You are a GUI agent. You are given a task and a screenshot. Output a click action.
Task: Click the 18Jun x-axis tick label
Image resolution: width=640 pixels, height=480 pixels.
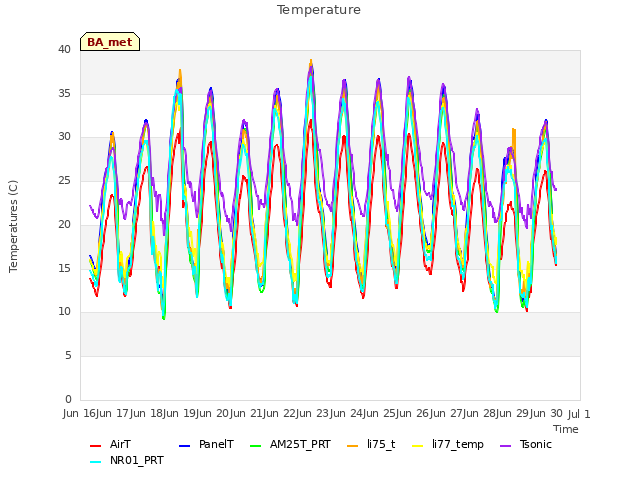(164, 414)
